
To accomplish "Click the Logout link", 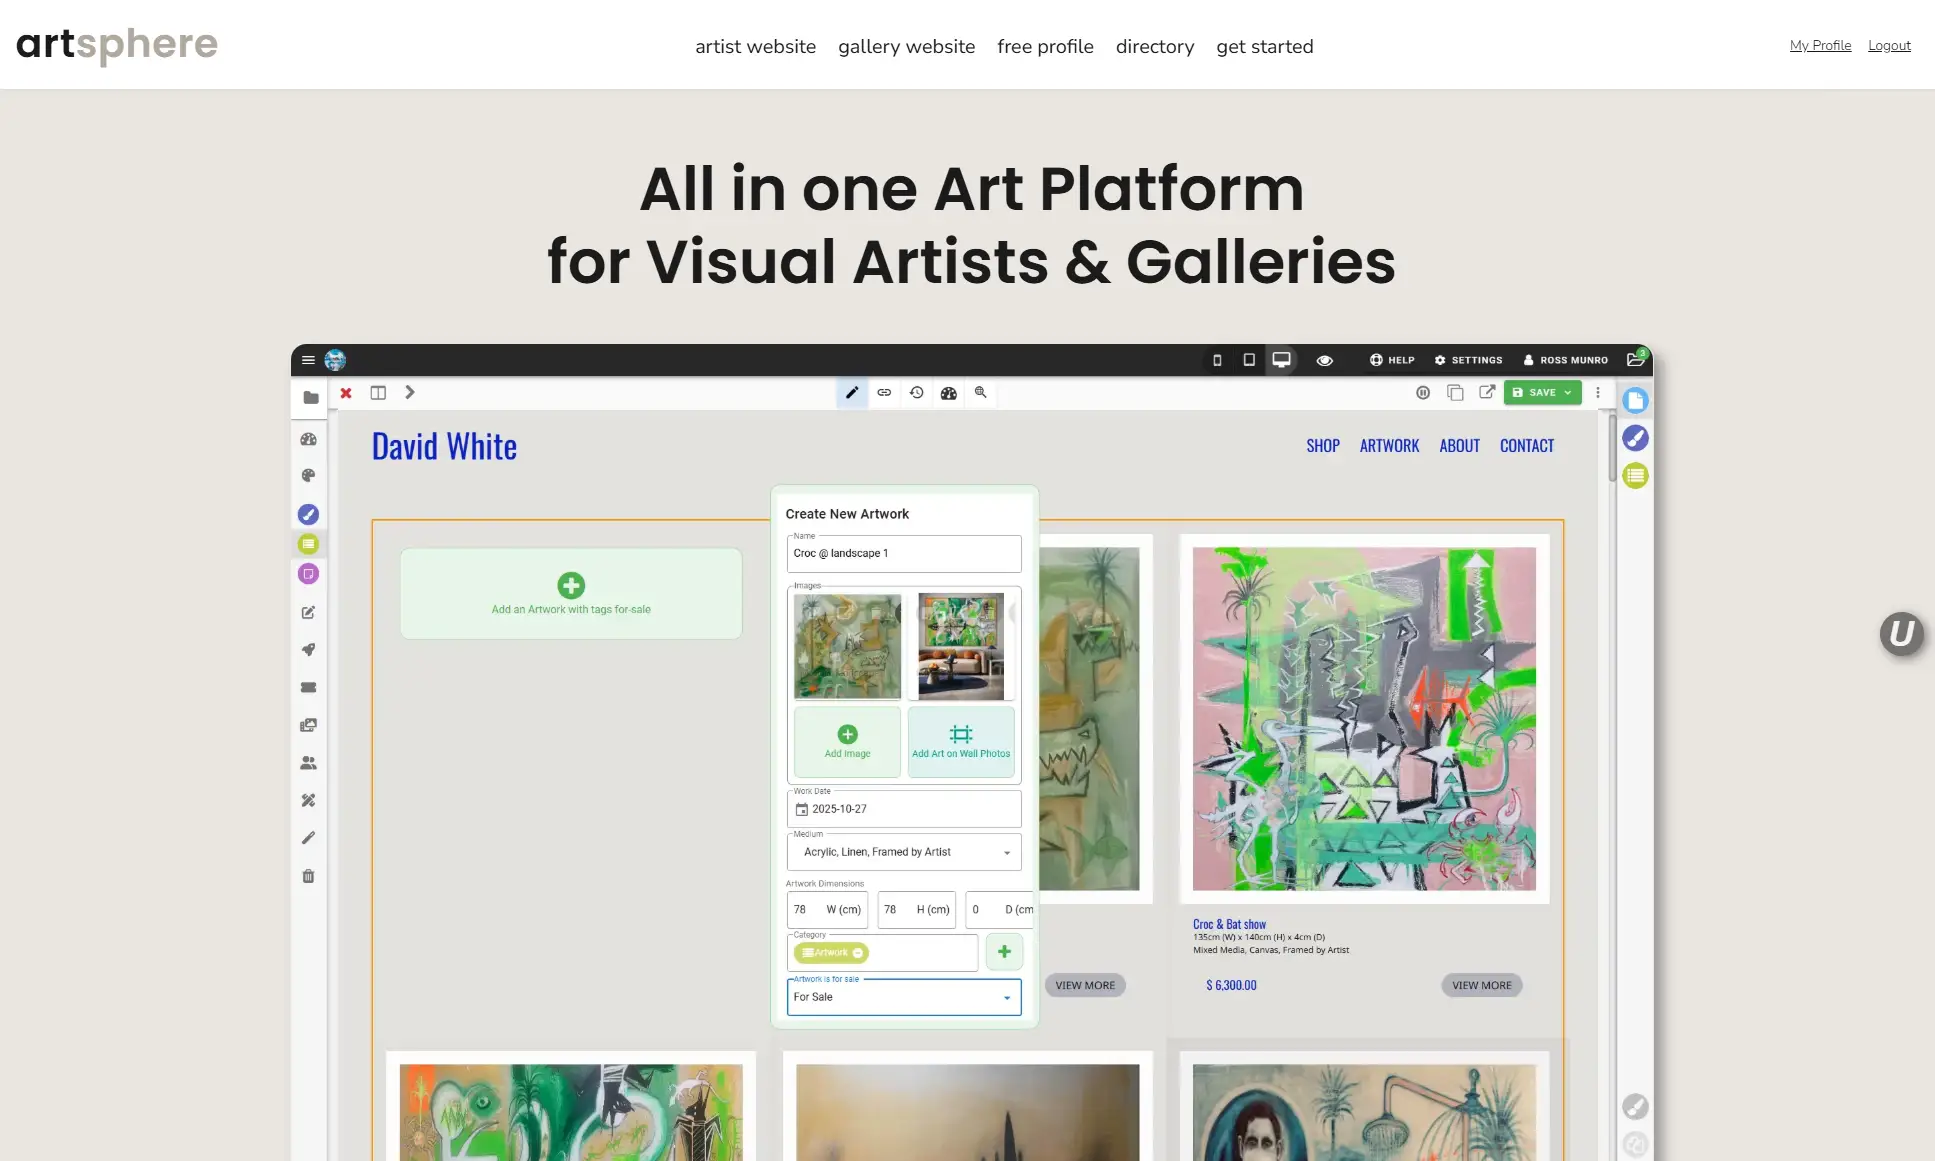I will click(x=1889, y=45).
